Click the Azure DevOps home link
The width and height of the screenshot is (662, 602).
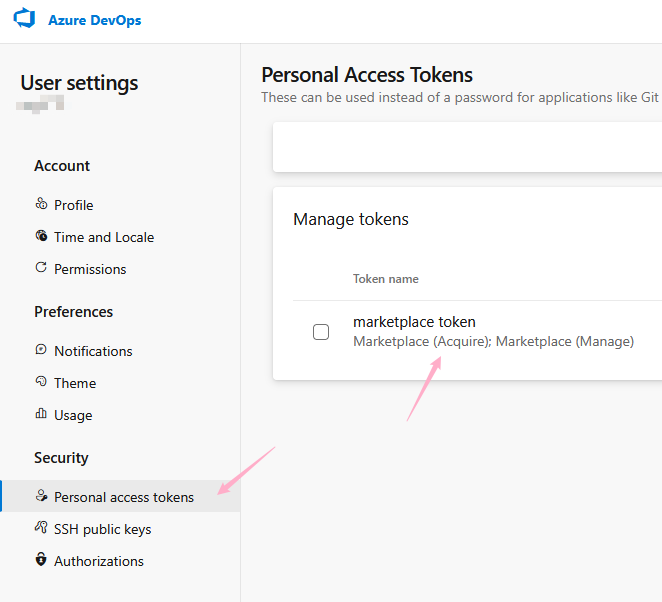[94, 20]
